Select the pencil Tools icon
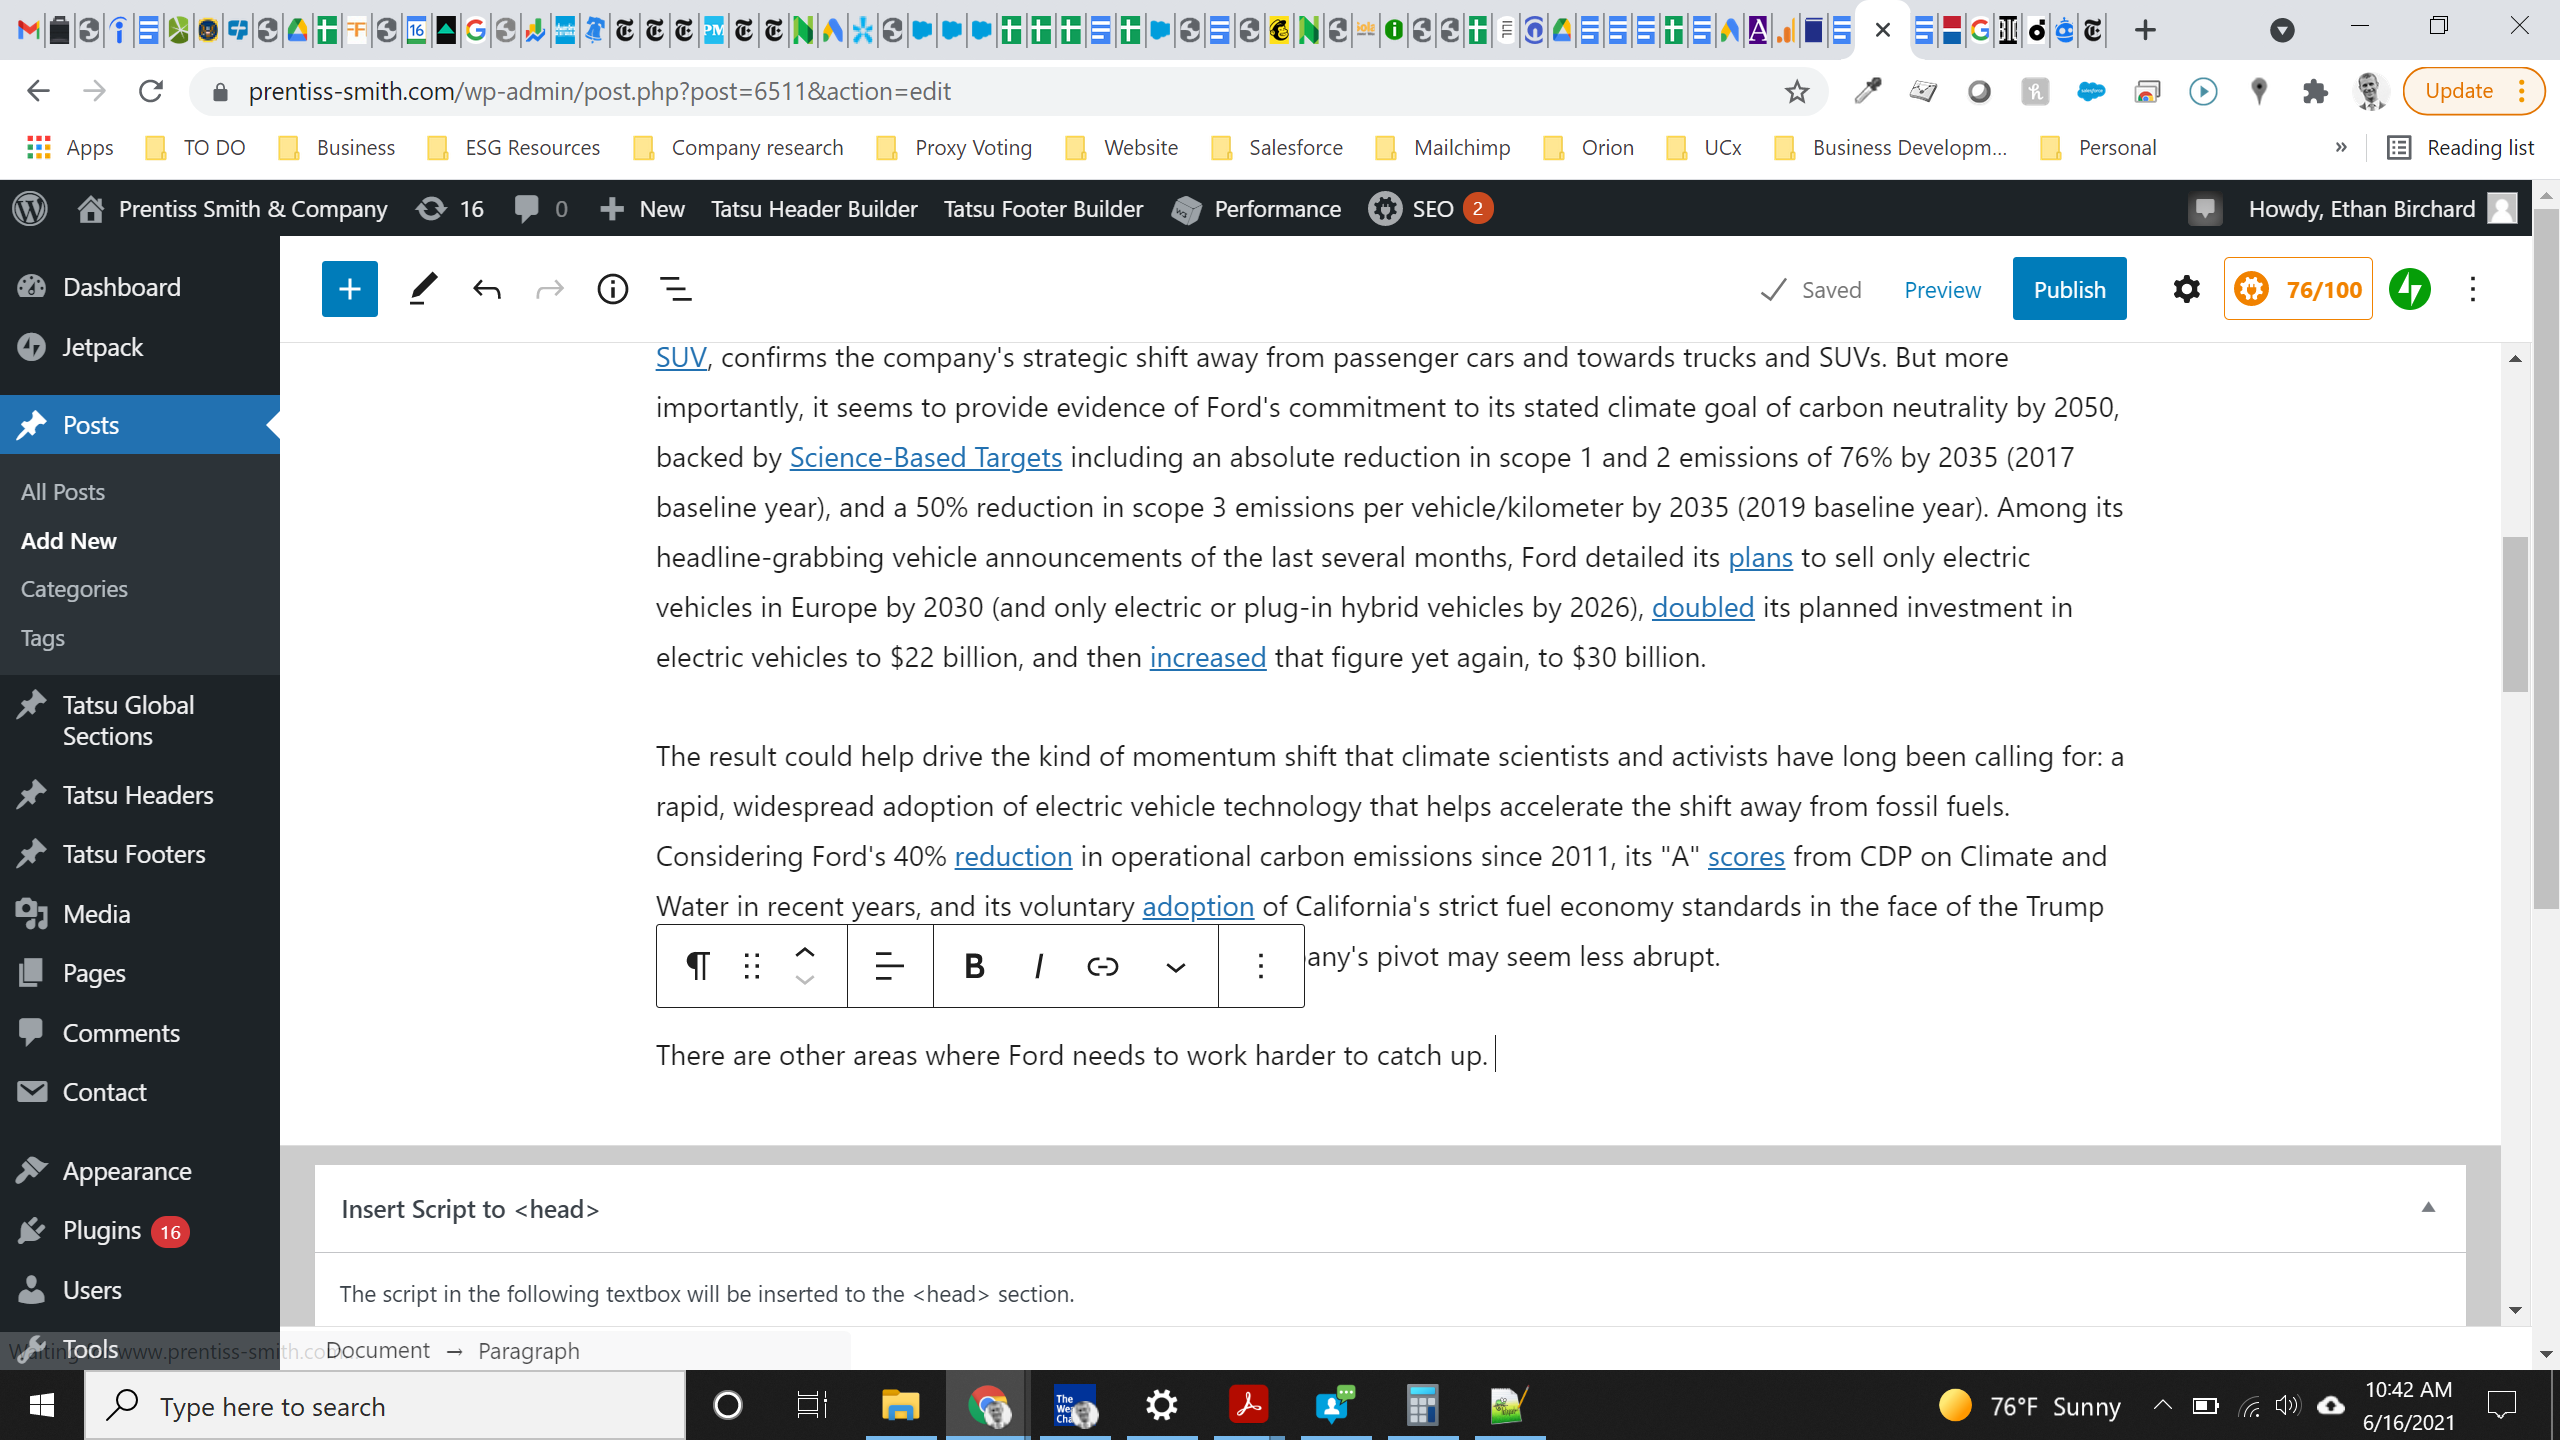 click(423, 289)
